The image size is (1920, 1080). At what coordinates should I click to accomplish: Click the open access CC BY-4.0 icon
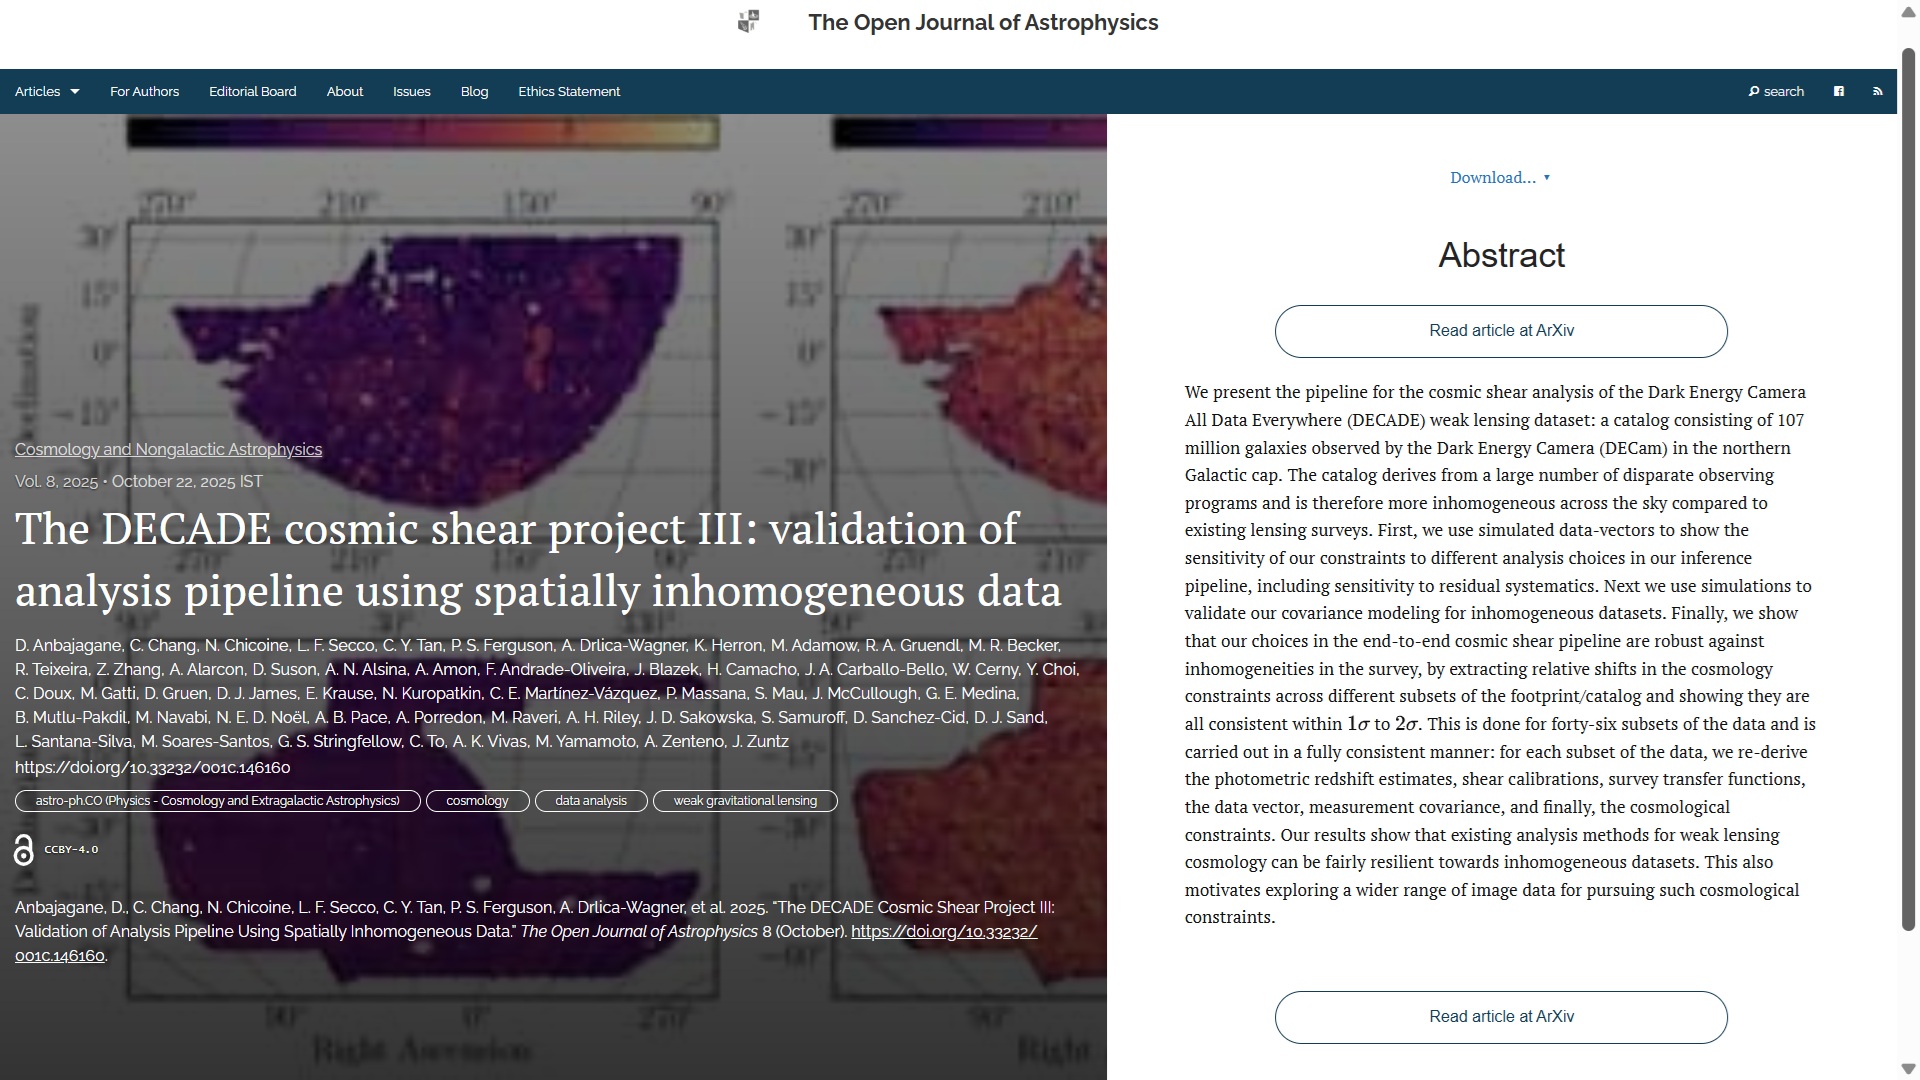24,850
